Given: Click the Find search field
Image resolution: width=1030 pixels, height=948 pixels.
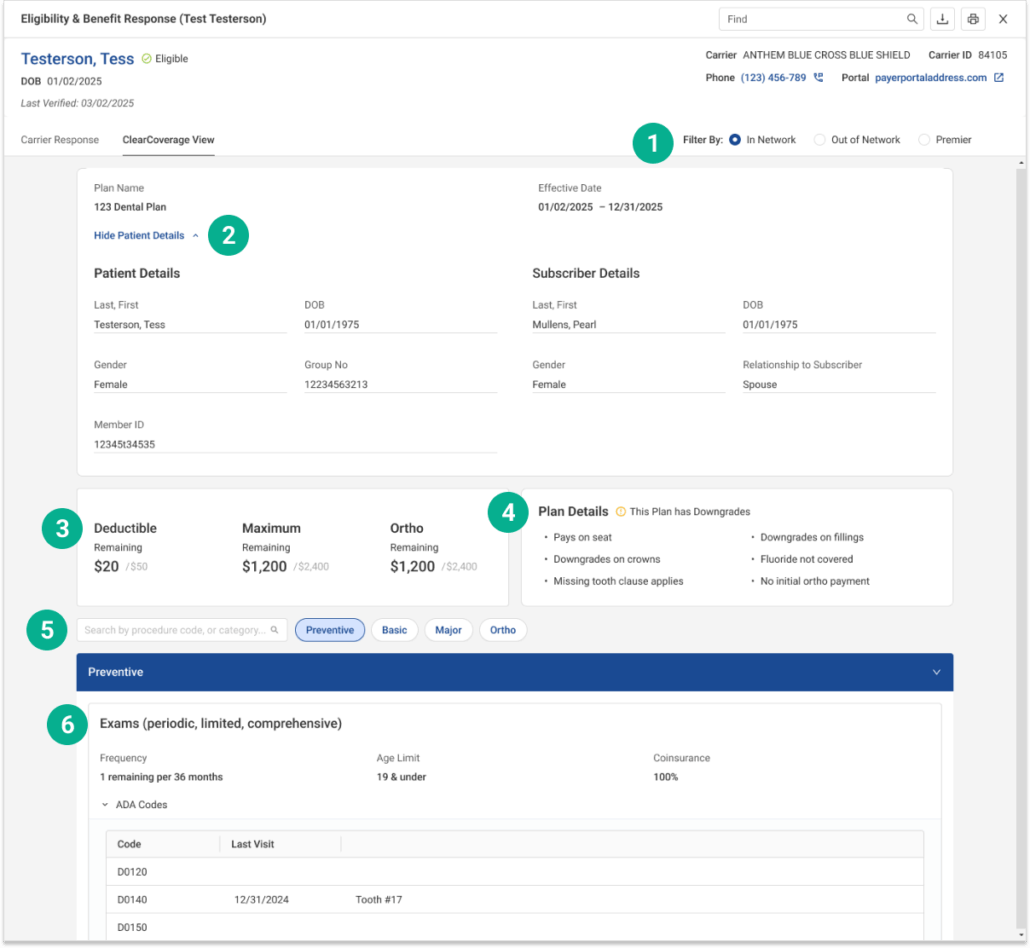Looking at the screenshot, I should point(810,19).
